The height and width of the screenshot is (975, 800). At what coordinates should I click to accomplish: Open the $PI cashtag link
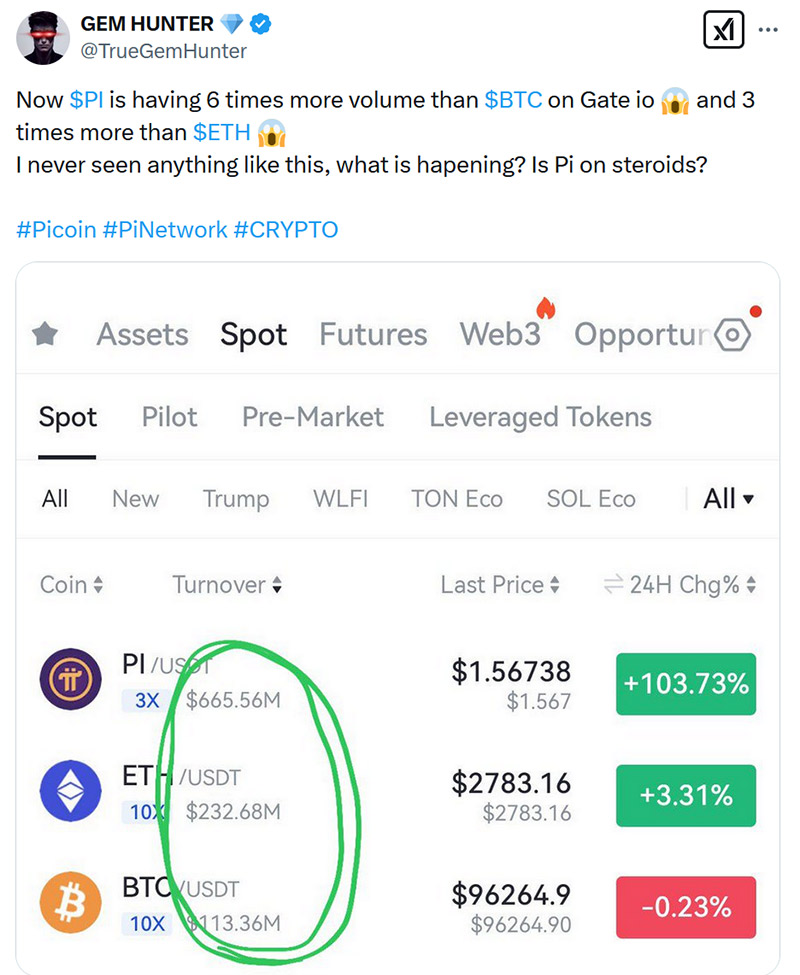tap(86, 99)
